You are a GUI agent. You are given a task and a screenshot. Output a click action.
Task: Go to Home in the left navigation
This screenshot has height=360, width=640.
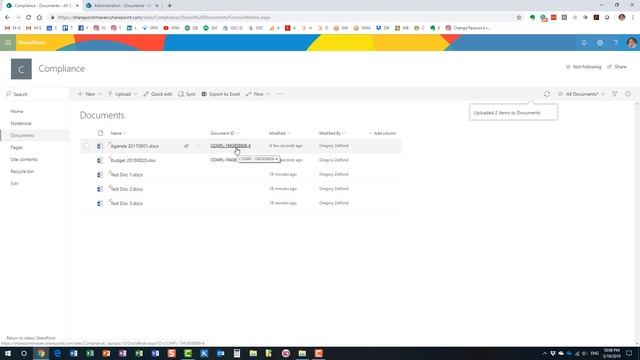pyautogui.click(x=17, y=111)
